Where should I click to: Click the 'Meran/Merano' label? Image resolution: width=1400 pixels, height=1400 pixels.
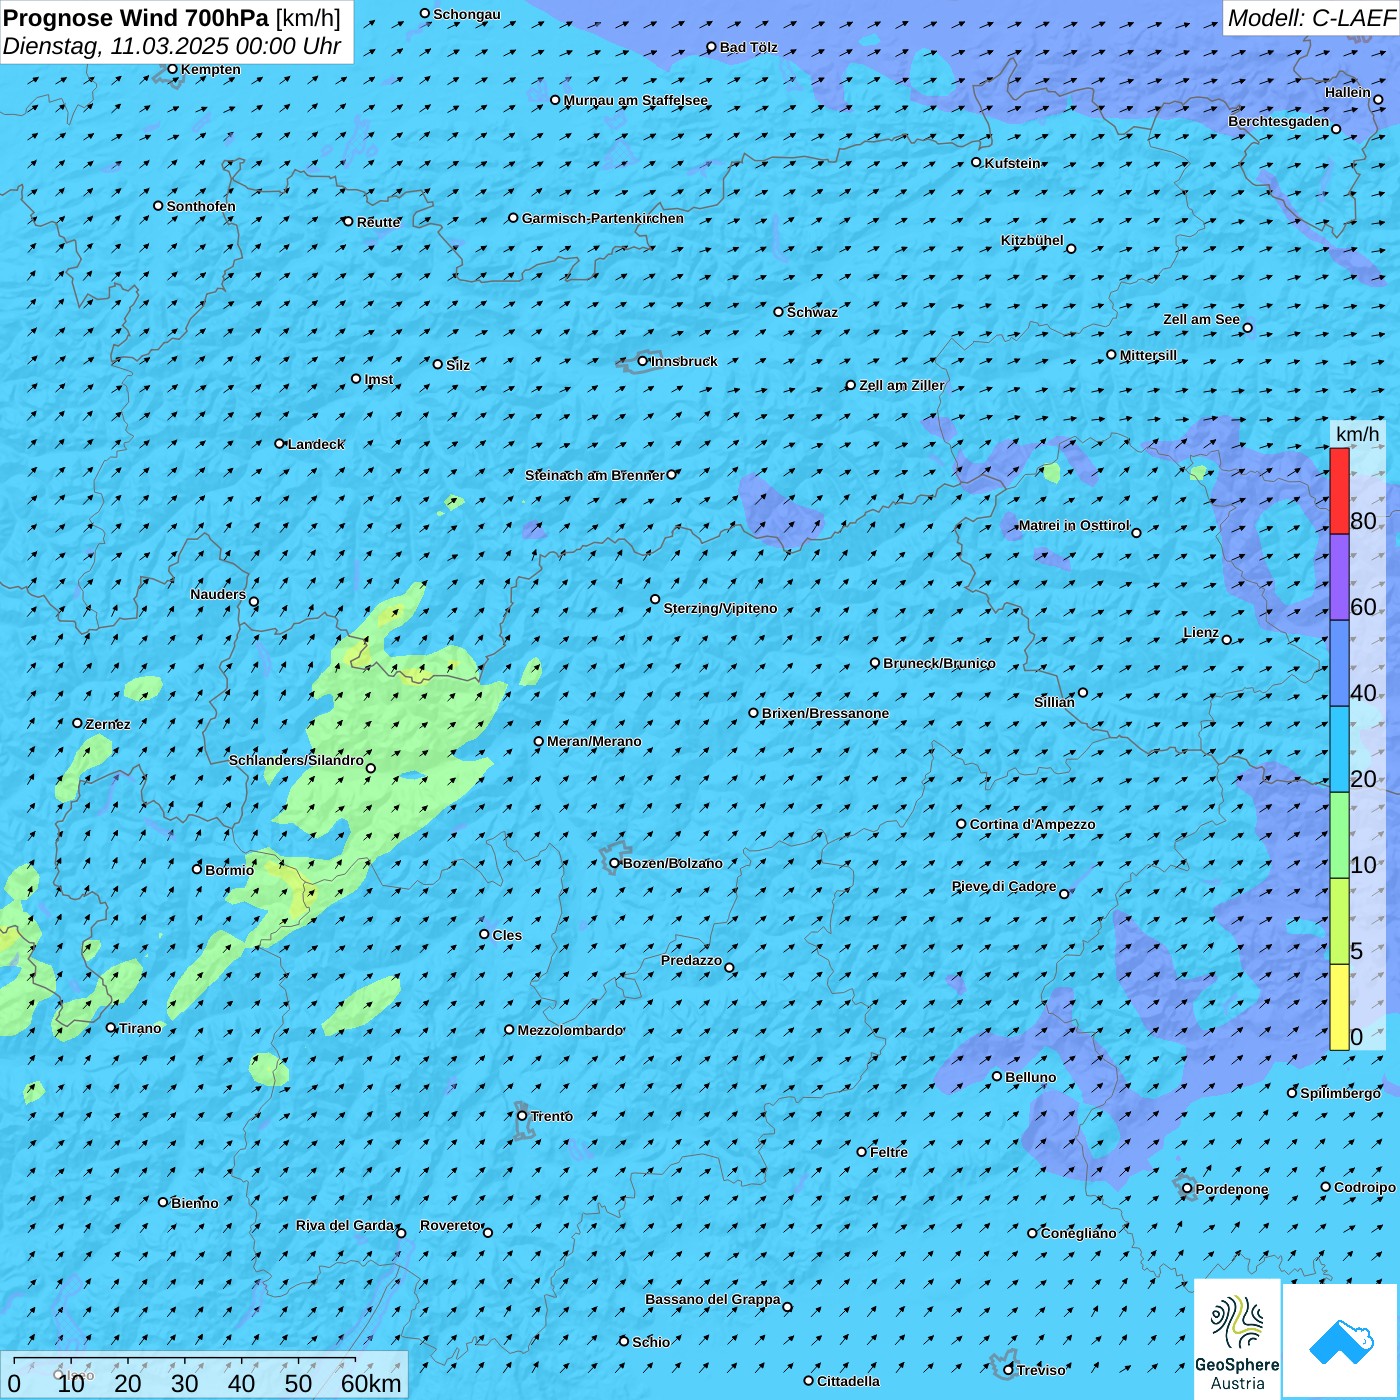coord(594,741)
